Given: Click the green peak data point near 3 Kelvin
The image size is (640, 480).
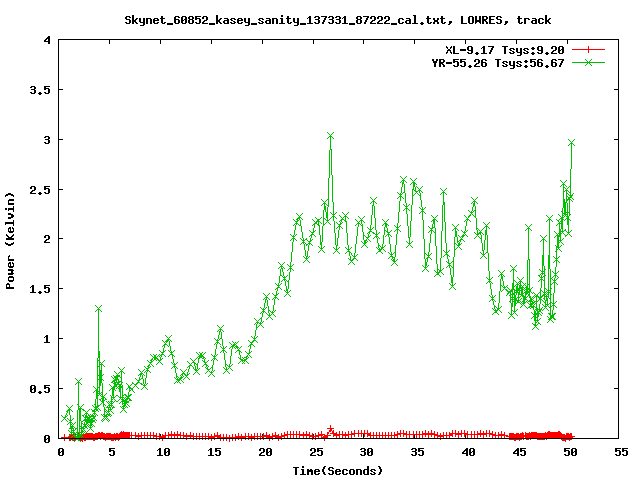Looking at the screenshot, I should pyautogui.click(x=331, y=136).
